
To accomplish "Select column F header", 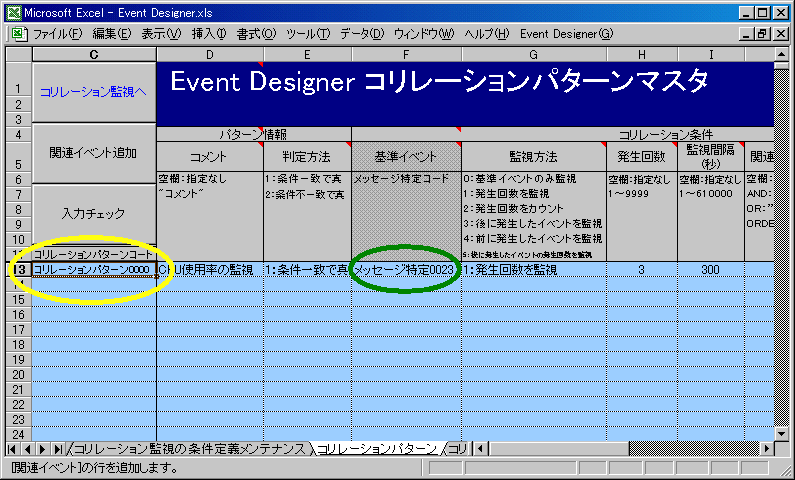I will (x=406, y=54).
